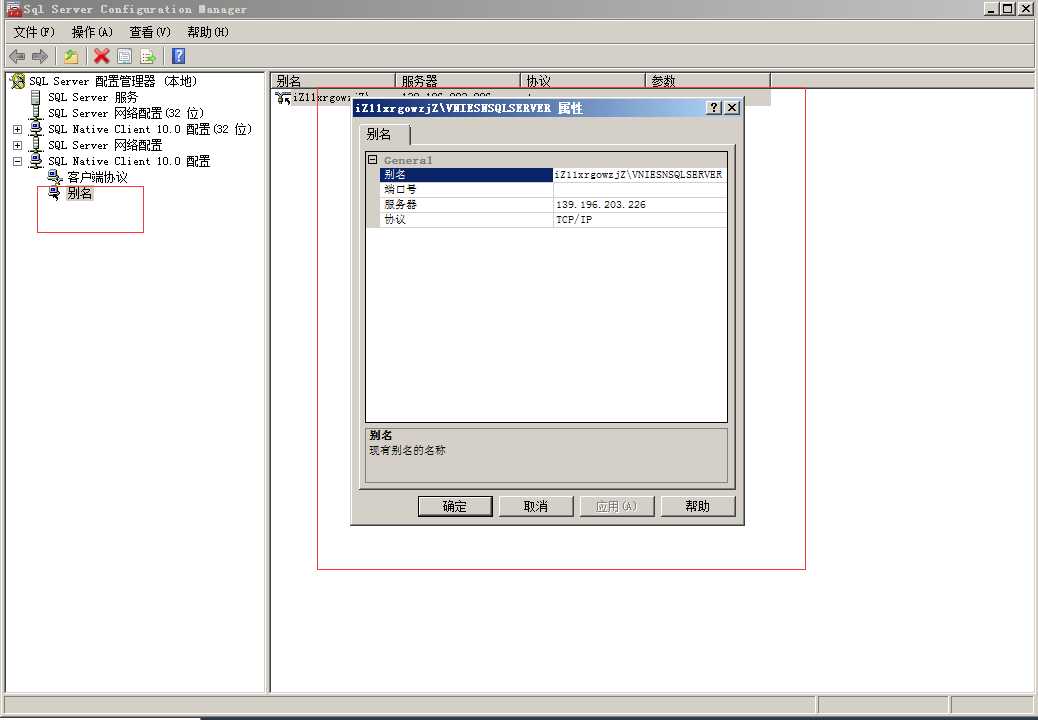
Task: Open Properties toolbar icon
Action: [x=124, y=57]
